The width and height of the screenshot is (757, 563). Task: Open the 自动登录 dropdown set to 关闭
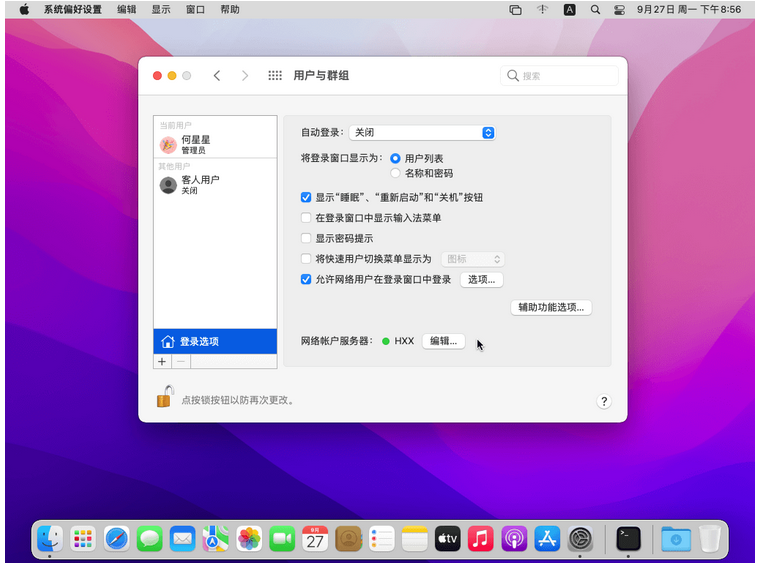pyautogui.click(x=422, y=132)
